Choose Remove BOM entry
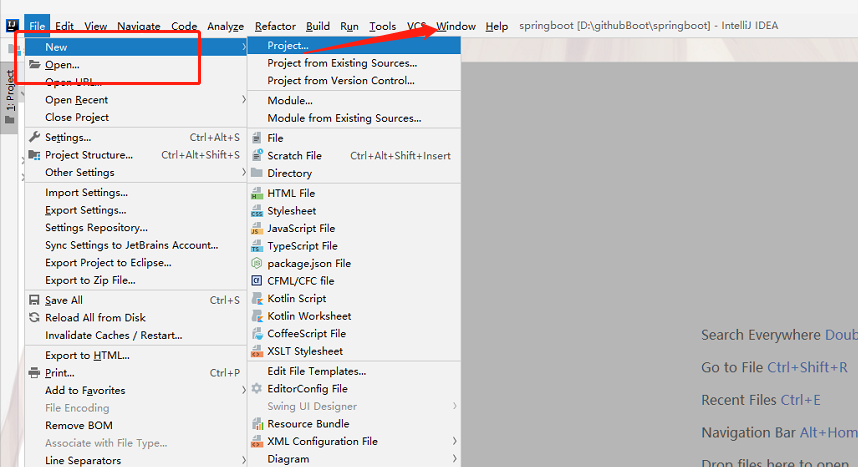 coord(136,425)
